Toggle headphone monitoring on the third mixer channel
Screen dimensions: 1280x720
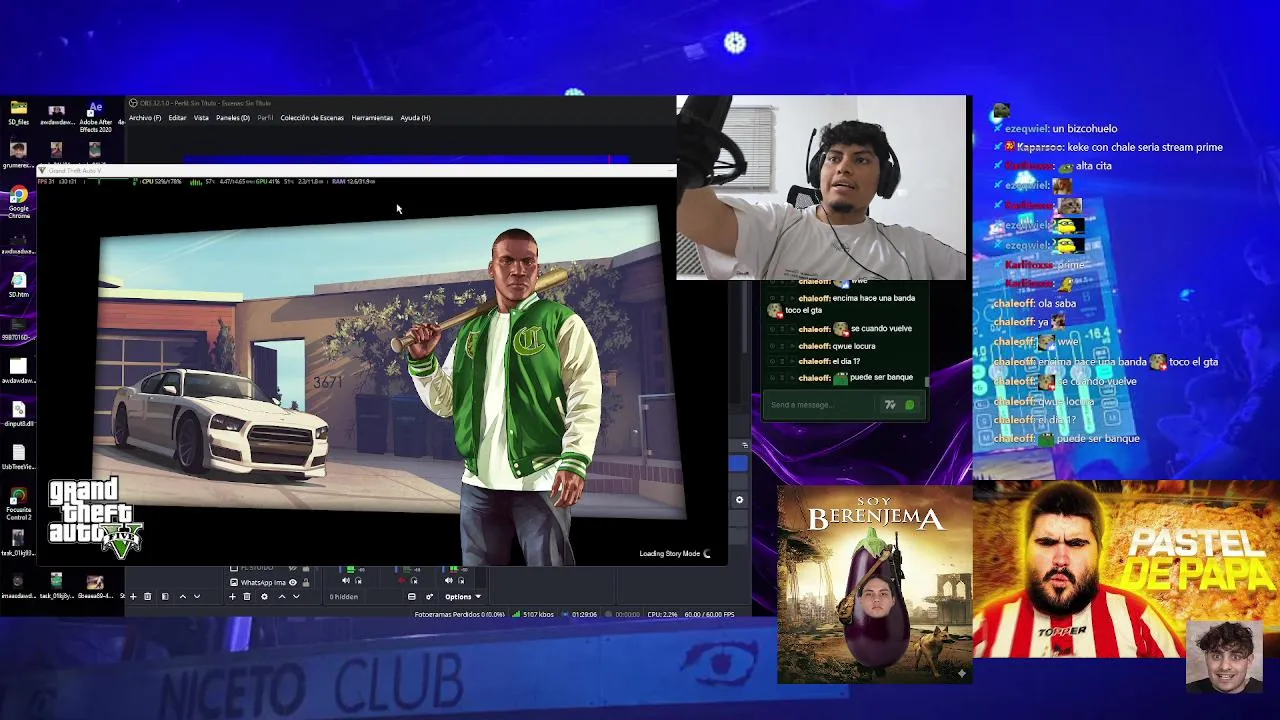point(461,580)
